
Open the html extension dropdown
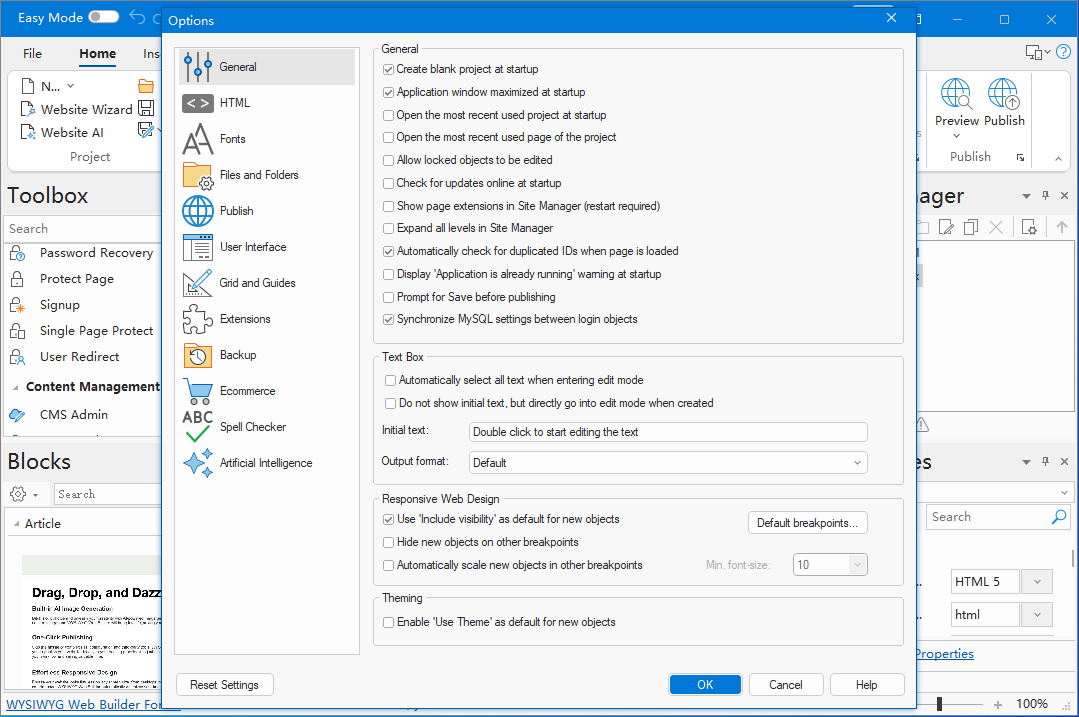pyautogui.click(x=1037, y=615)
